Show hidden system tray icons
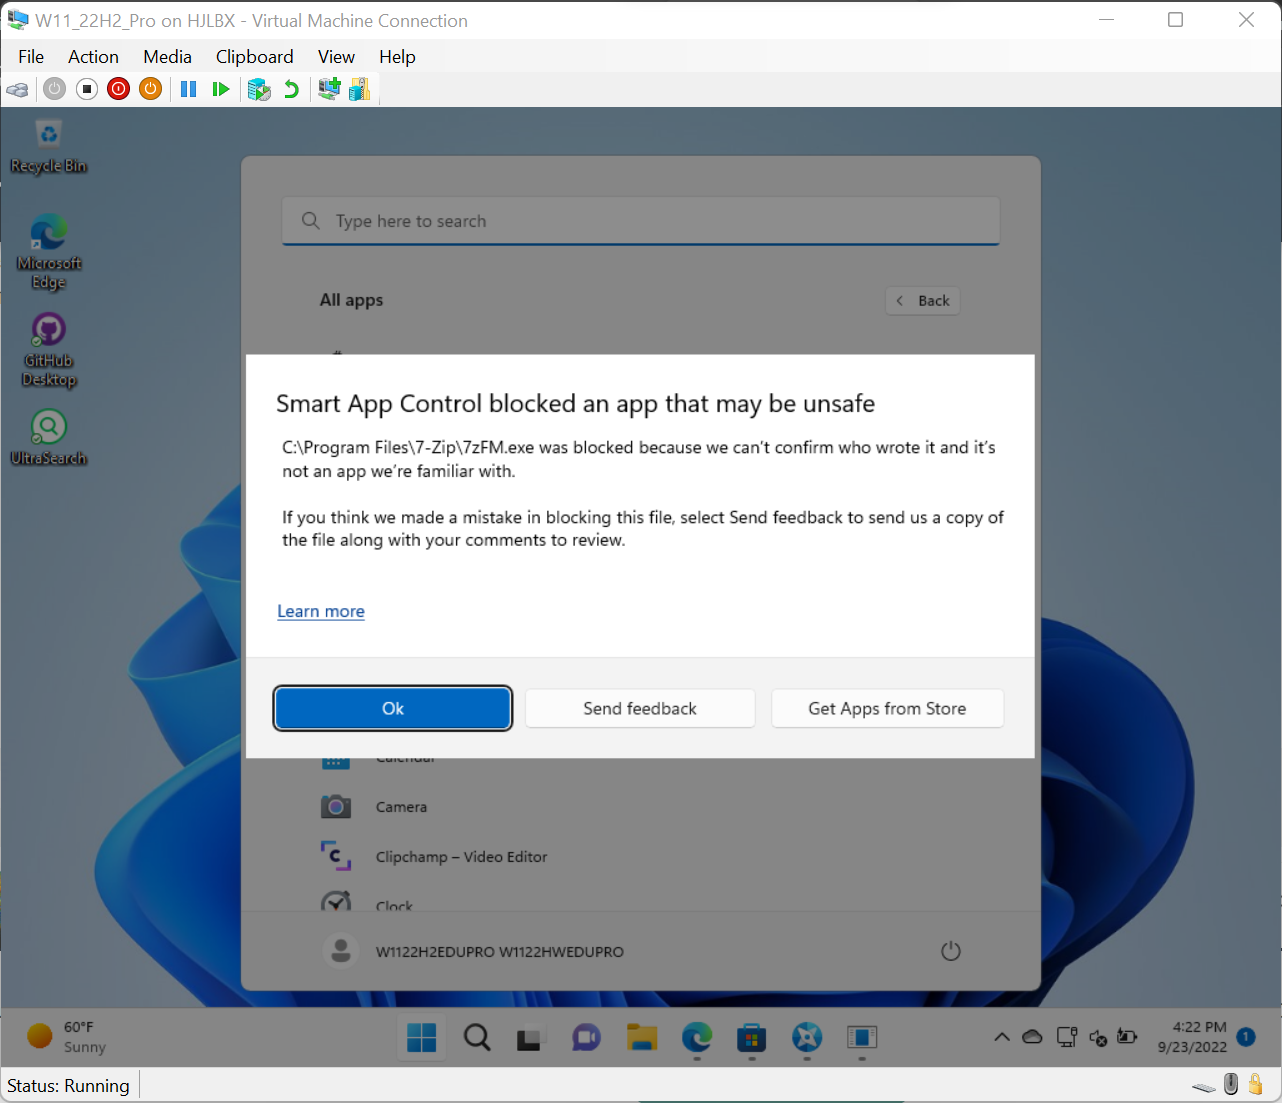Viewport: 1282px width, 1103px height. [x=1001, y=1037]
